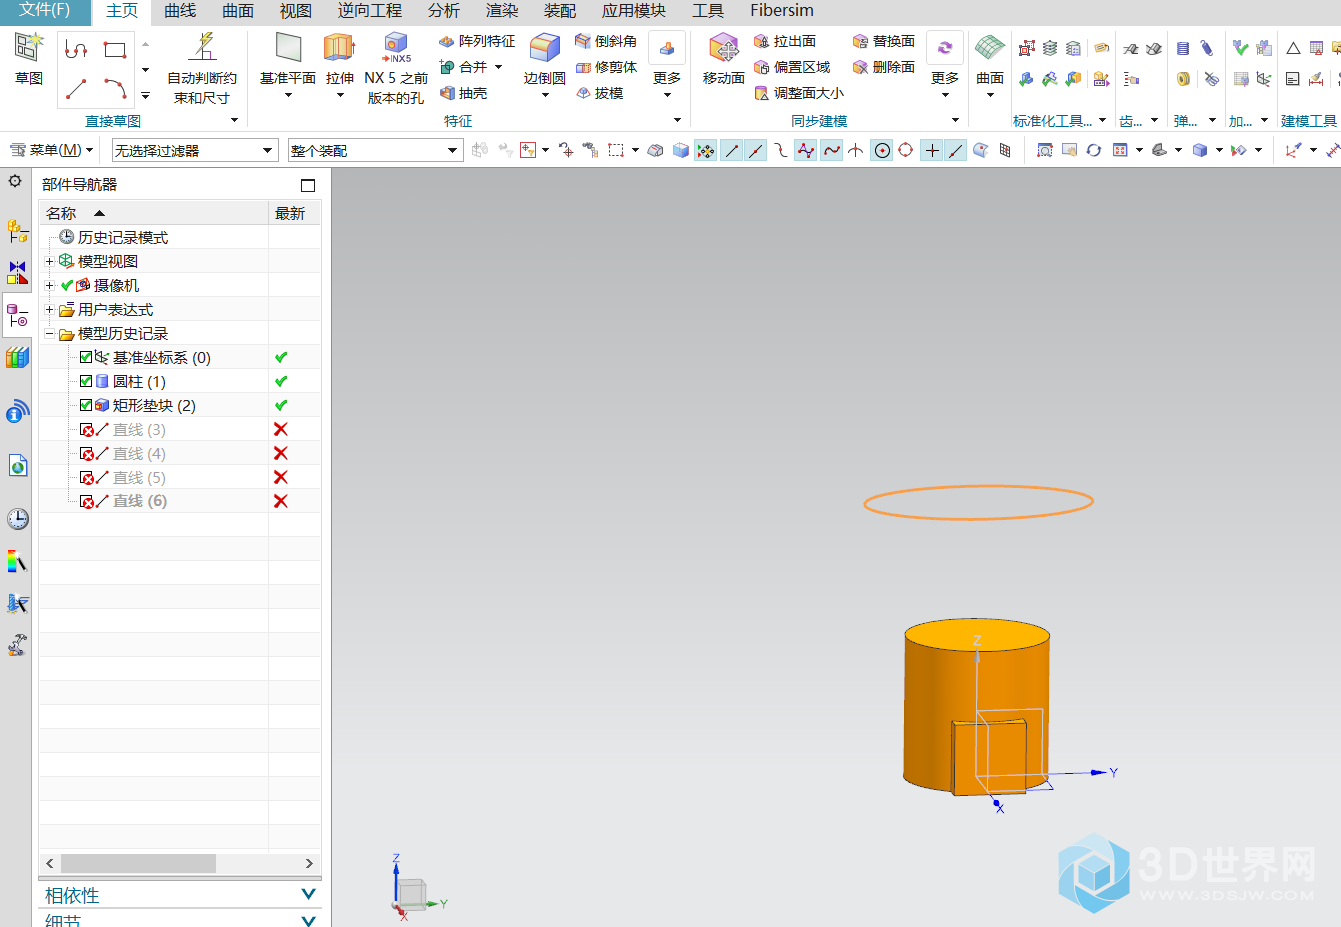Open the assembly navigator sidebar icon
The height and width of the screenshot is (927, 1341).
[x=18, y=231]
